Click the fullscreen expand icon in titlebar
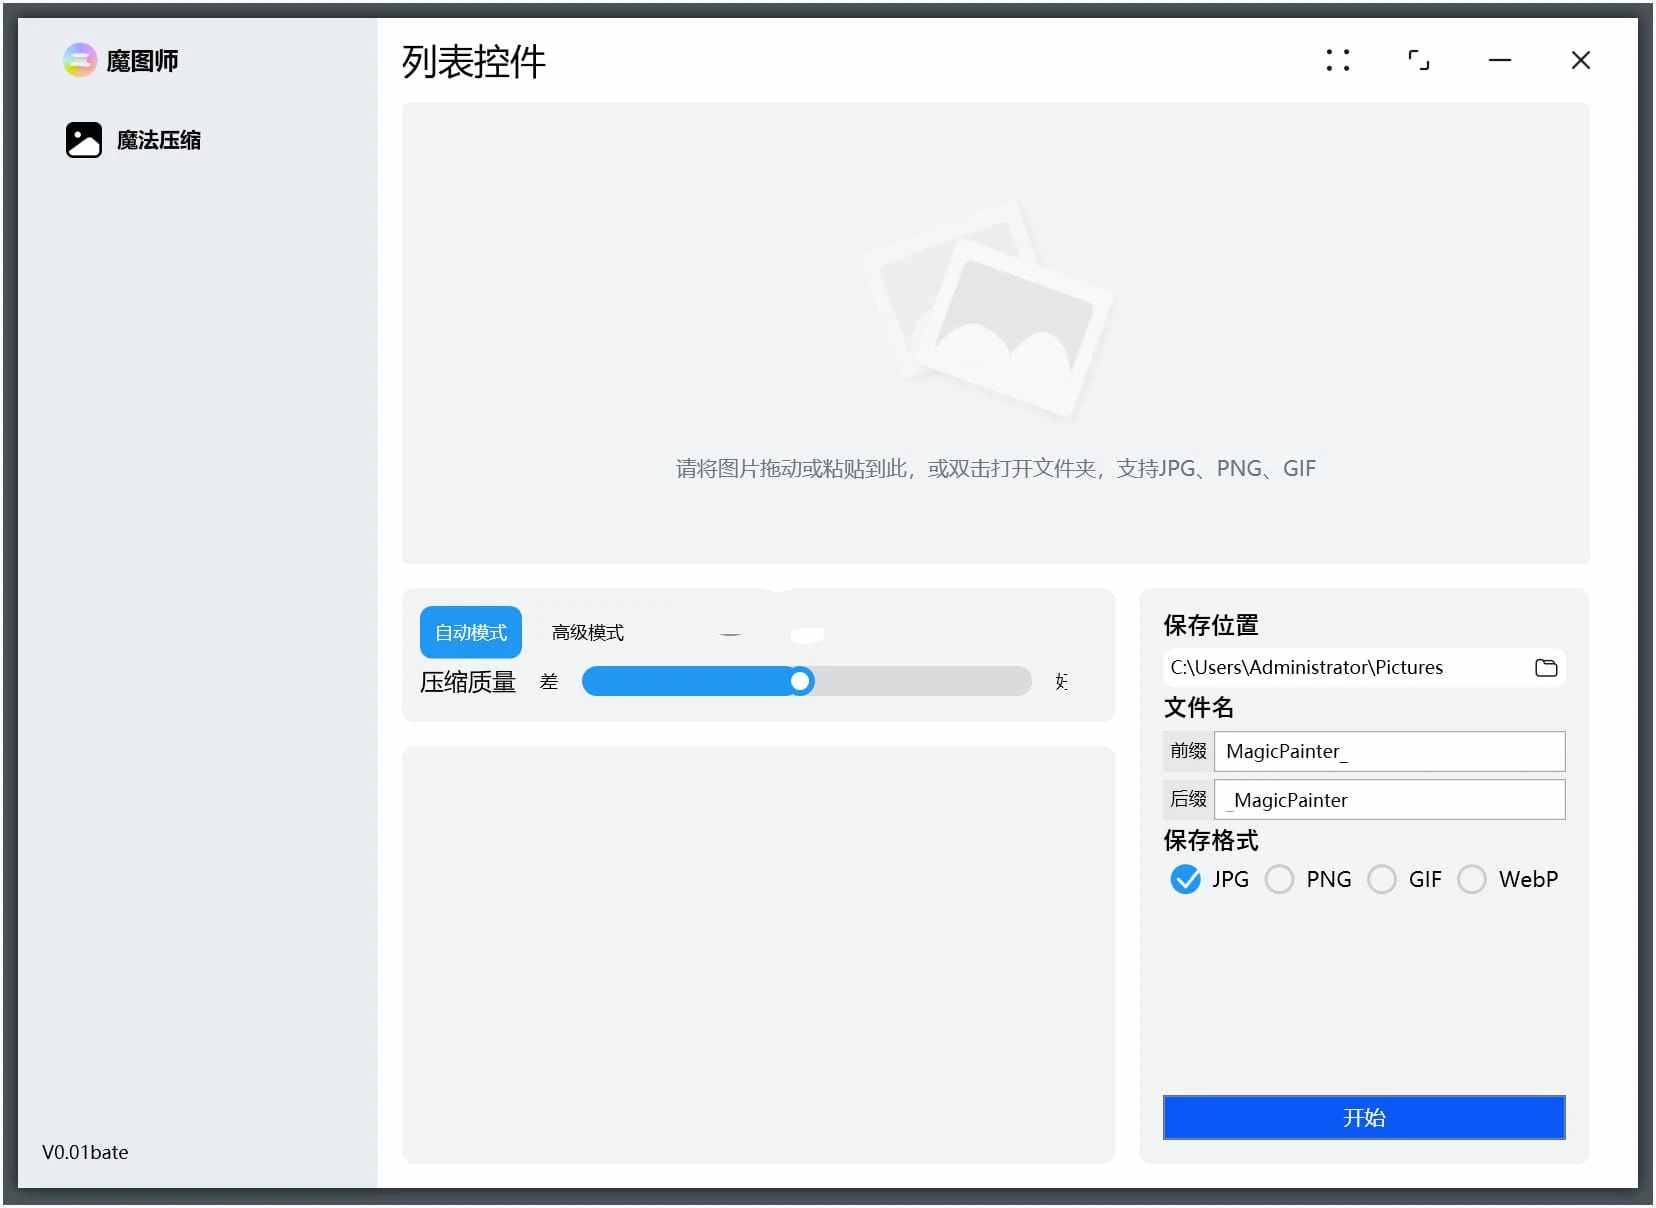This screenshot has width=1656, height=1208. click(x=1420, y=61)
